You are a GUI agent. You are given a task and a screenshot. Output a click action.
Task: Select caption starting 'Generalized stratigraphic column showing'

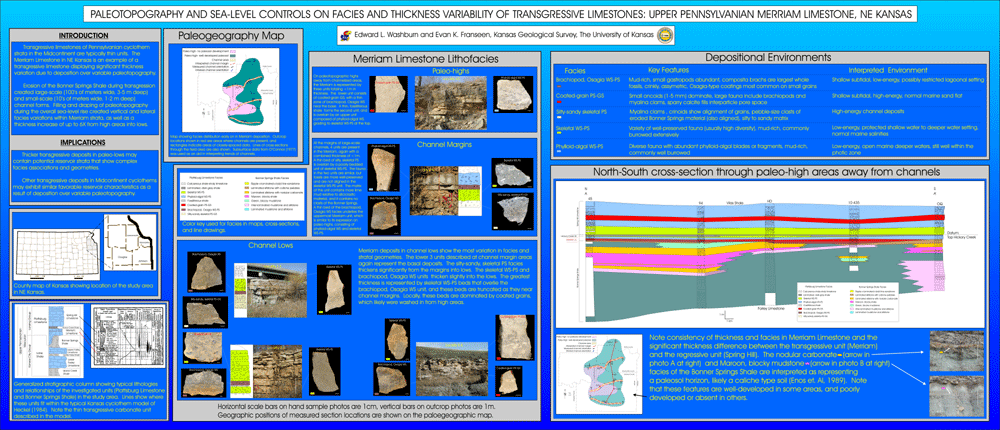pos(87,399)
